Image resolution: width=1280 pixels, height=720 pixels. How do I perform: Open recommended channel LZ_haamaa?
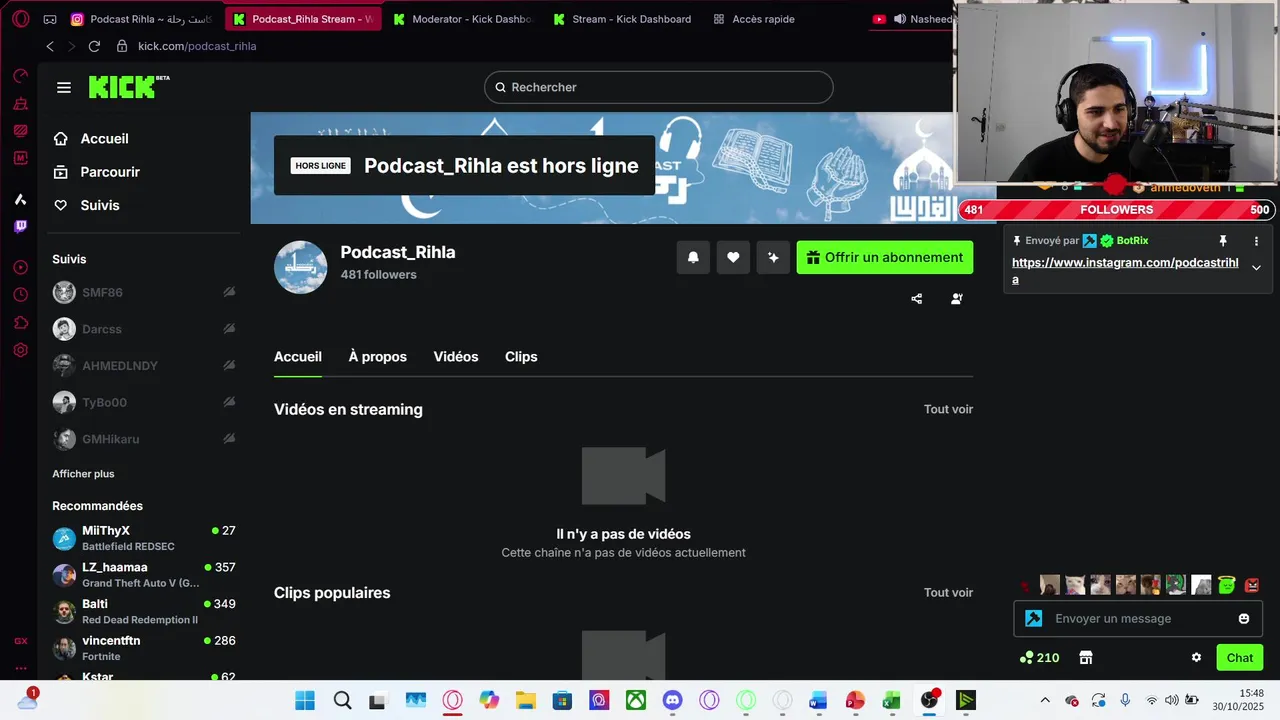point(144,575)
